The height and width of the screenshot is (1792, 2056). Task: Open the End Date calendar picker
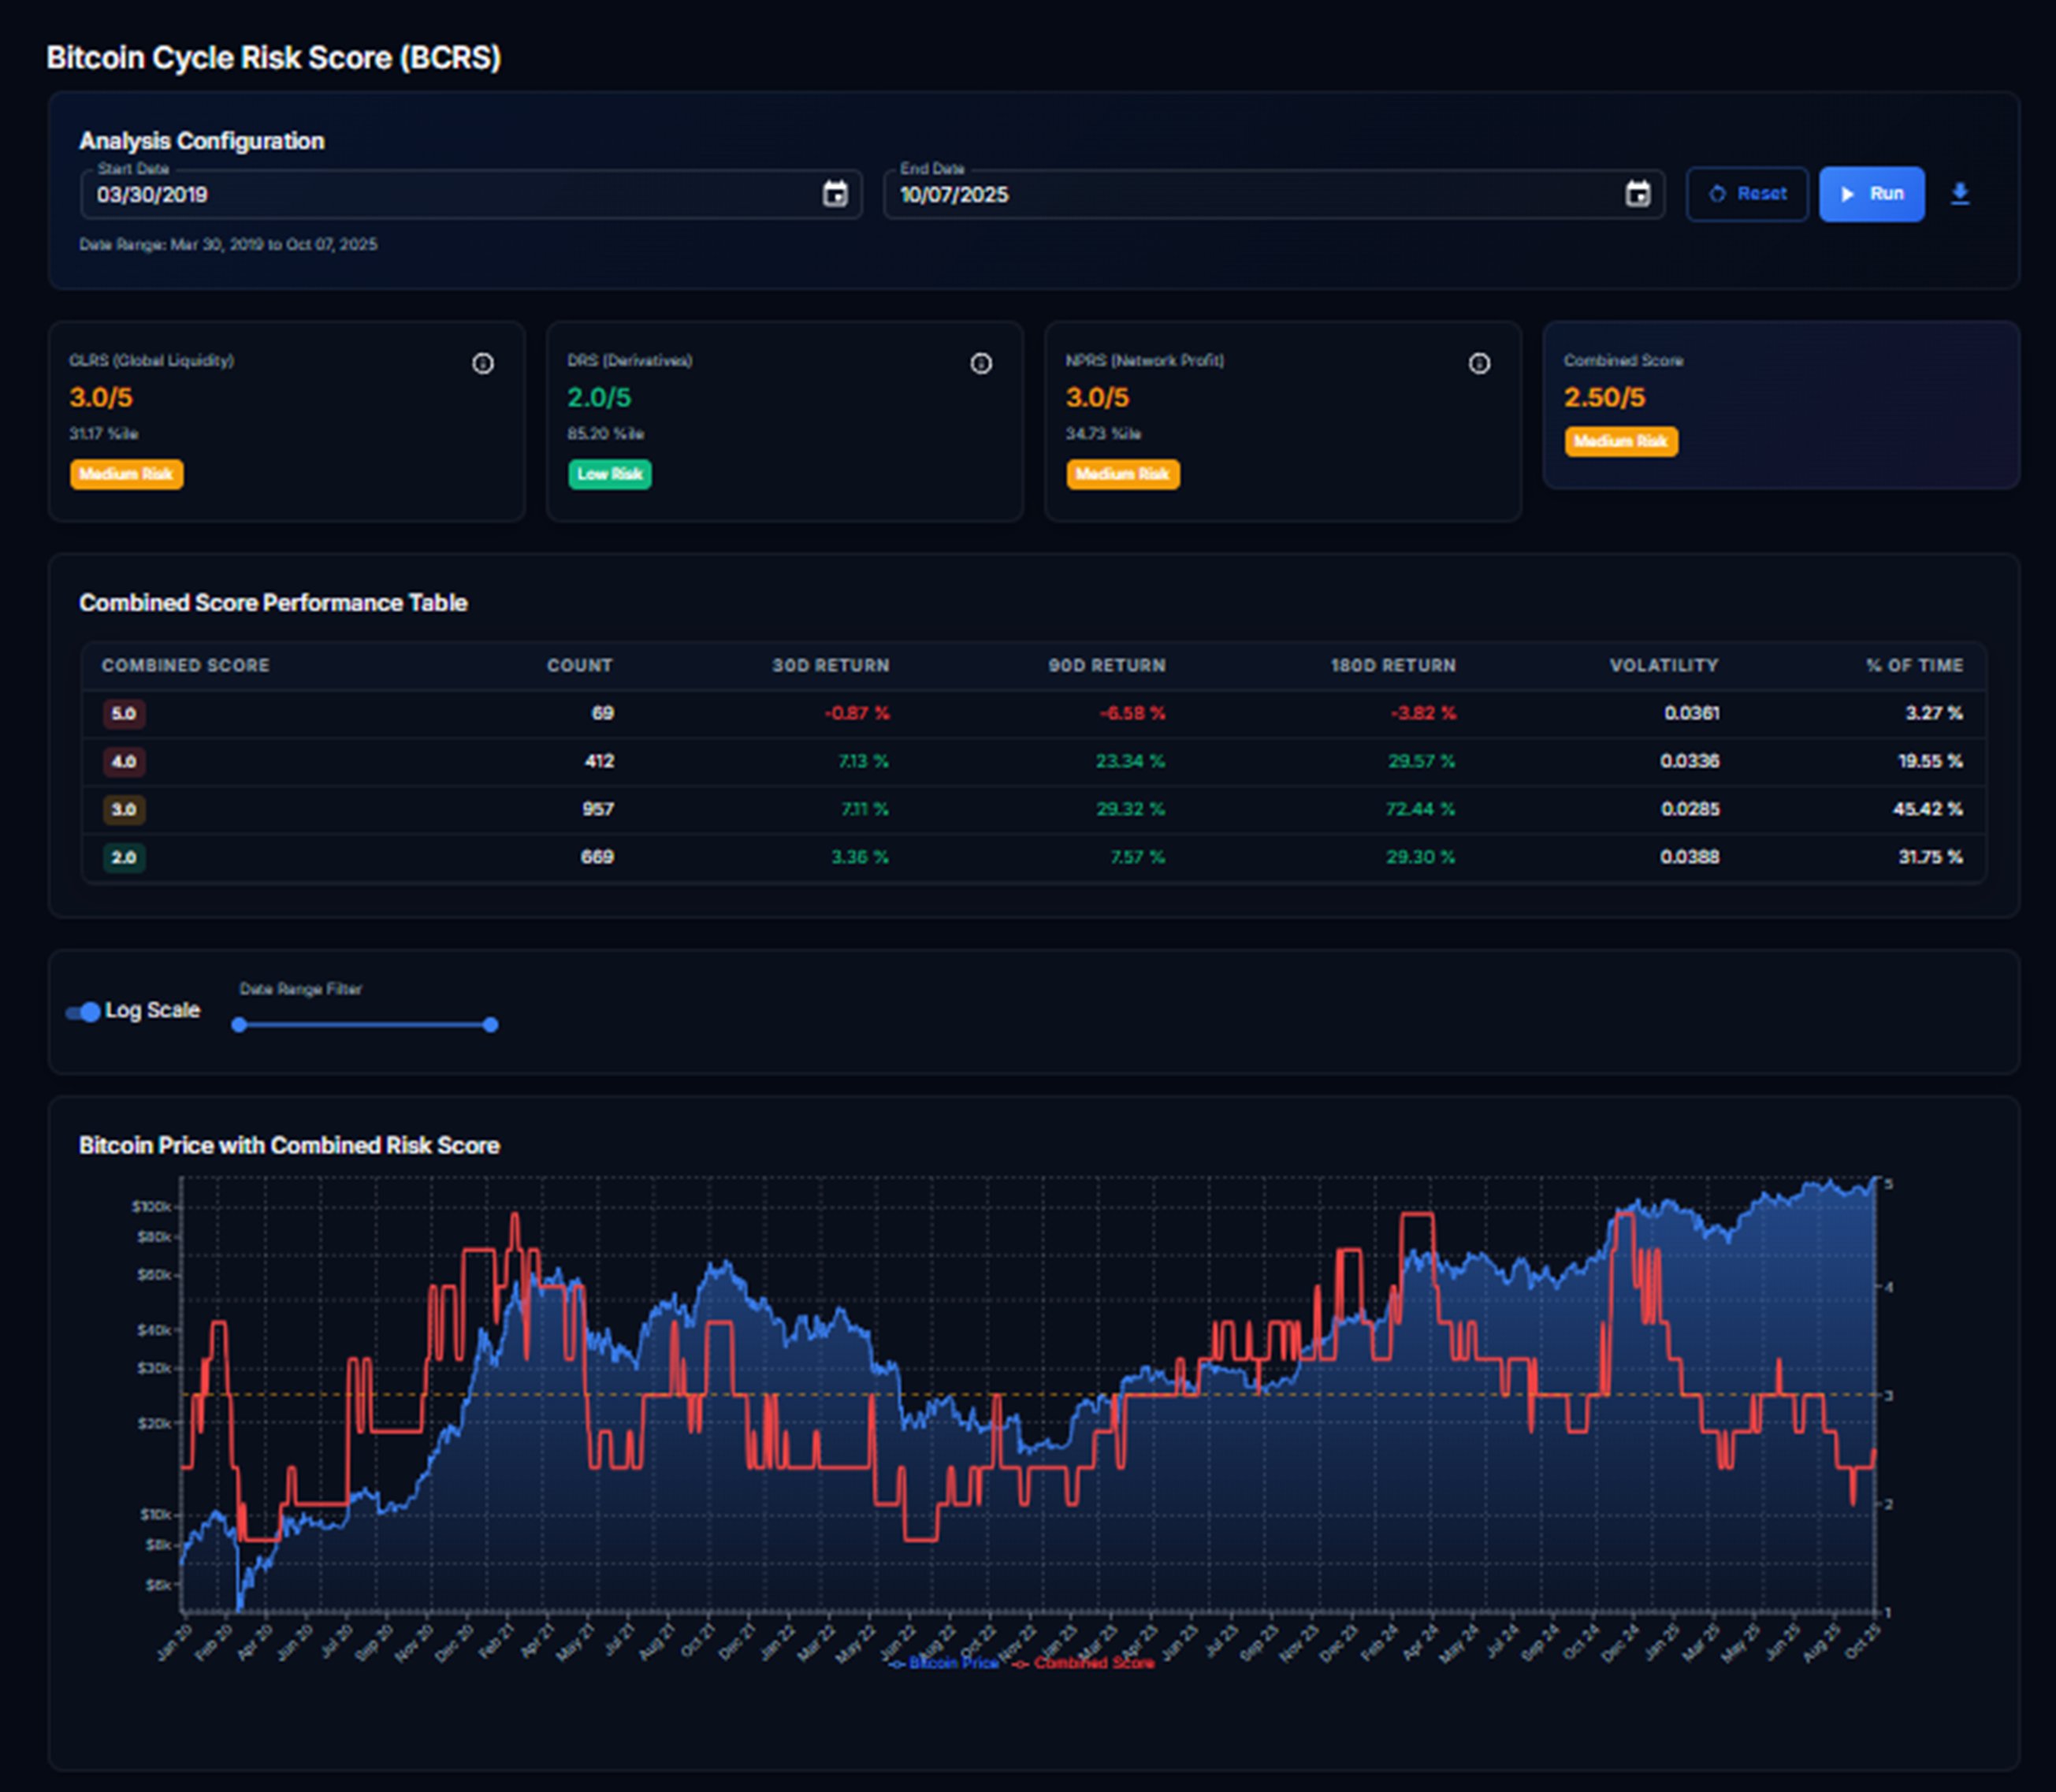click(1637, 194)
